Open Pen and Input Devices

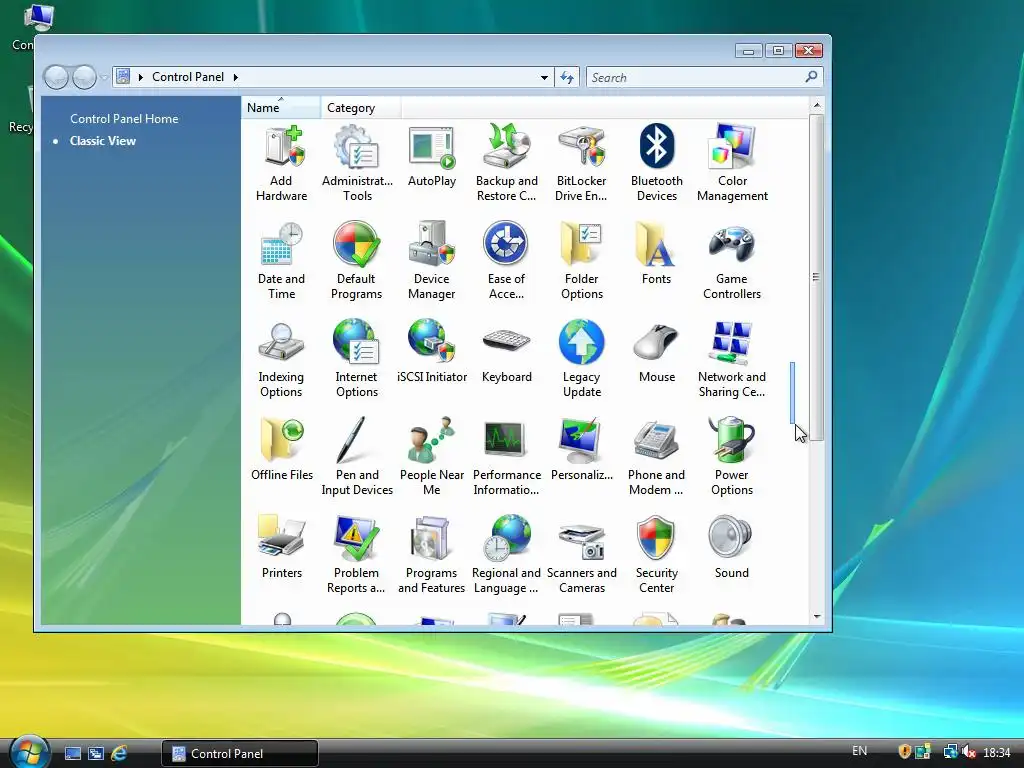pyautogui.click(x=357, y=457)
